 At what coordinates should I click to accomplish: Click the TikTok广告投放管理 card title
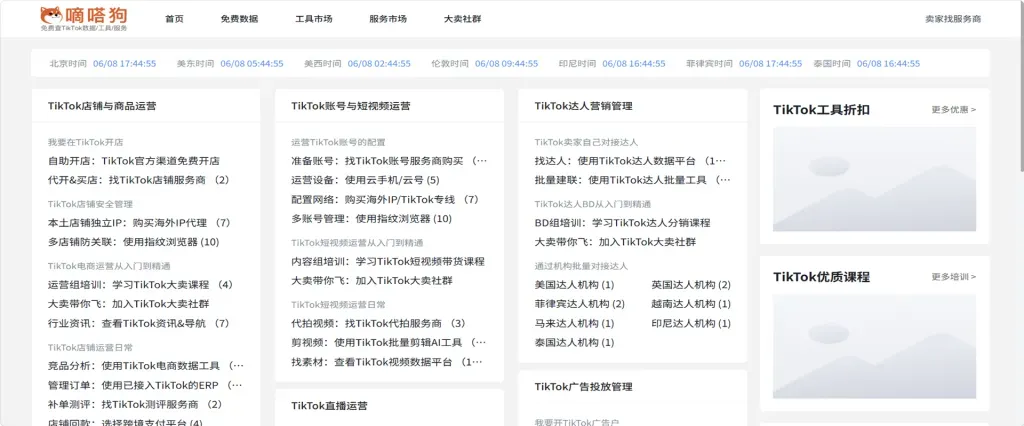tap(583, 387)
